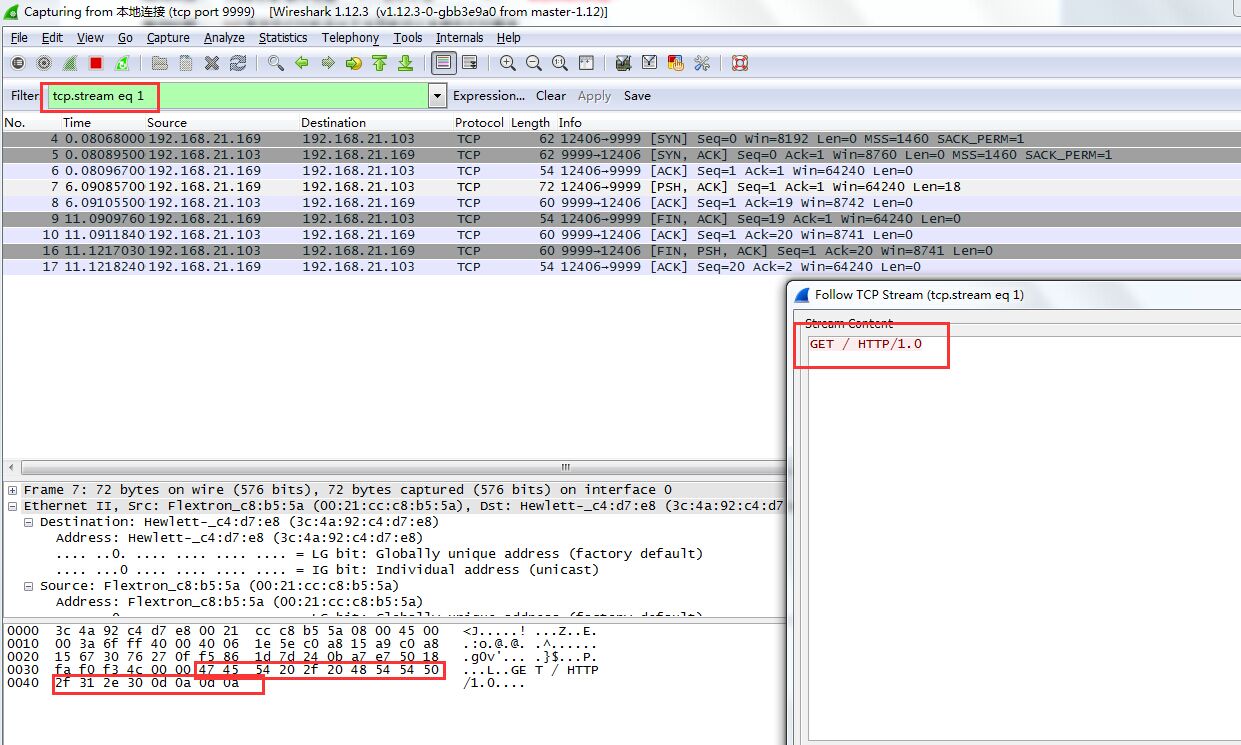Select packet 16 FIN, PSH, ACK row
Image resolution: width=1241 pixels, height=745 pixels.
[620, 251]
